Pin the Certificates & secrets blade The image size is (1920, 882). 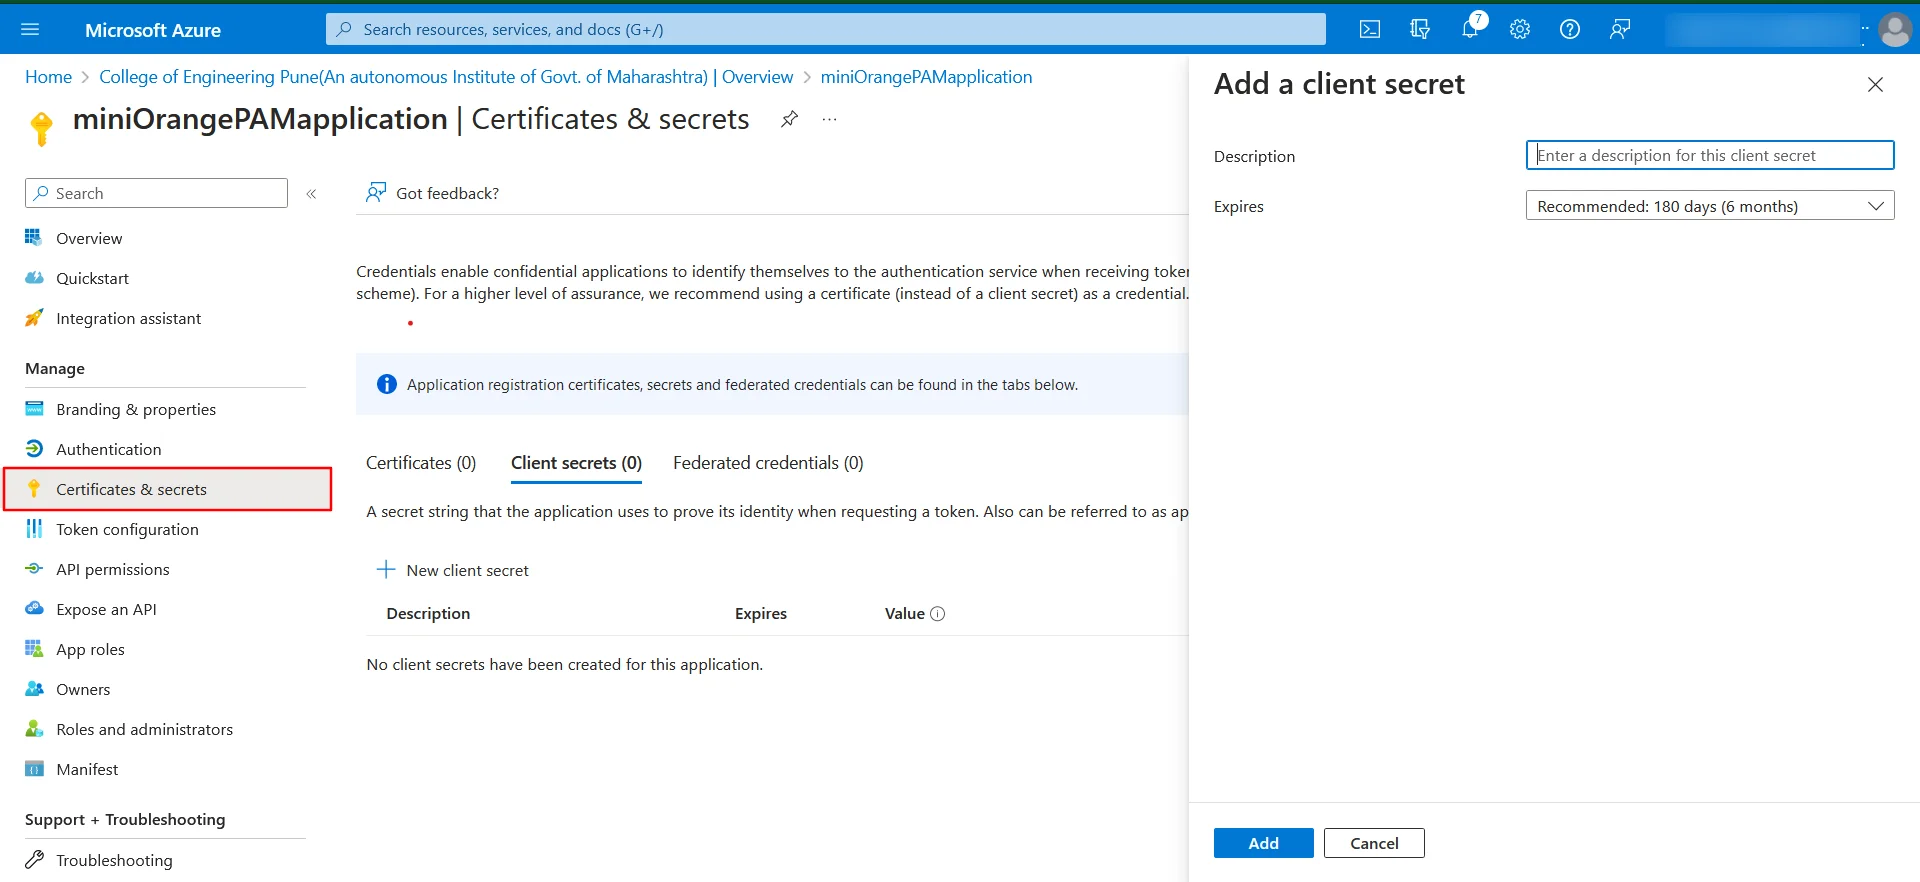coord(789,119)
